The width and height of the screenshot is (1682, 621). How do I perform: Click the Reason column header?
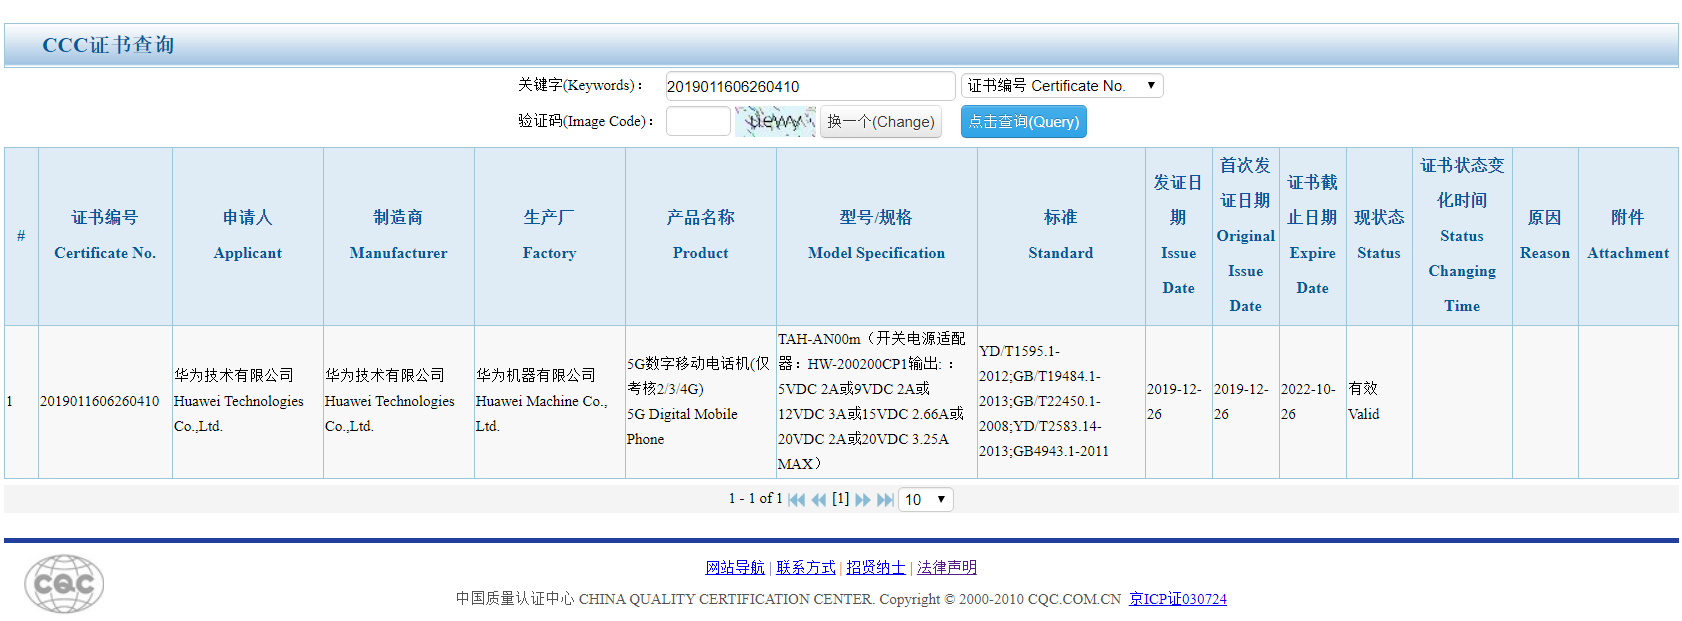click(1545, 236)
